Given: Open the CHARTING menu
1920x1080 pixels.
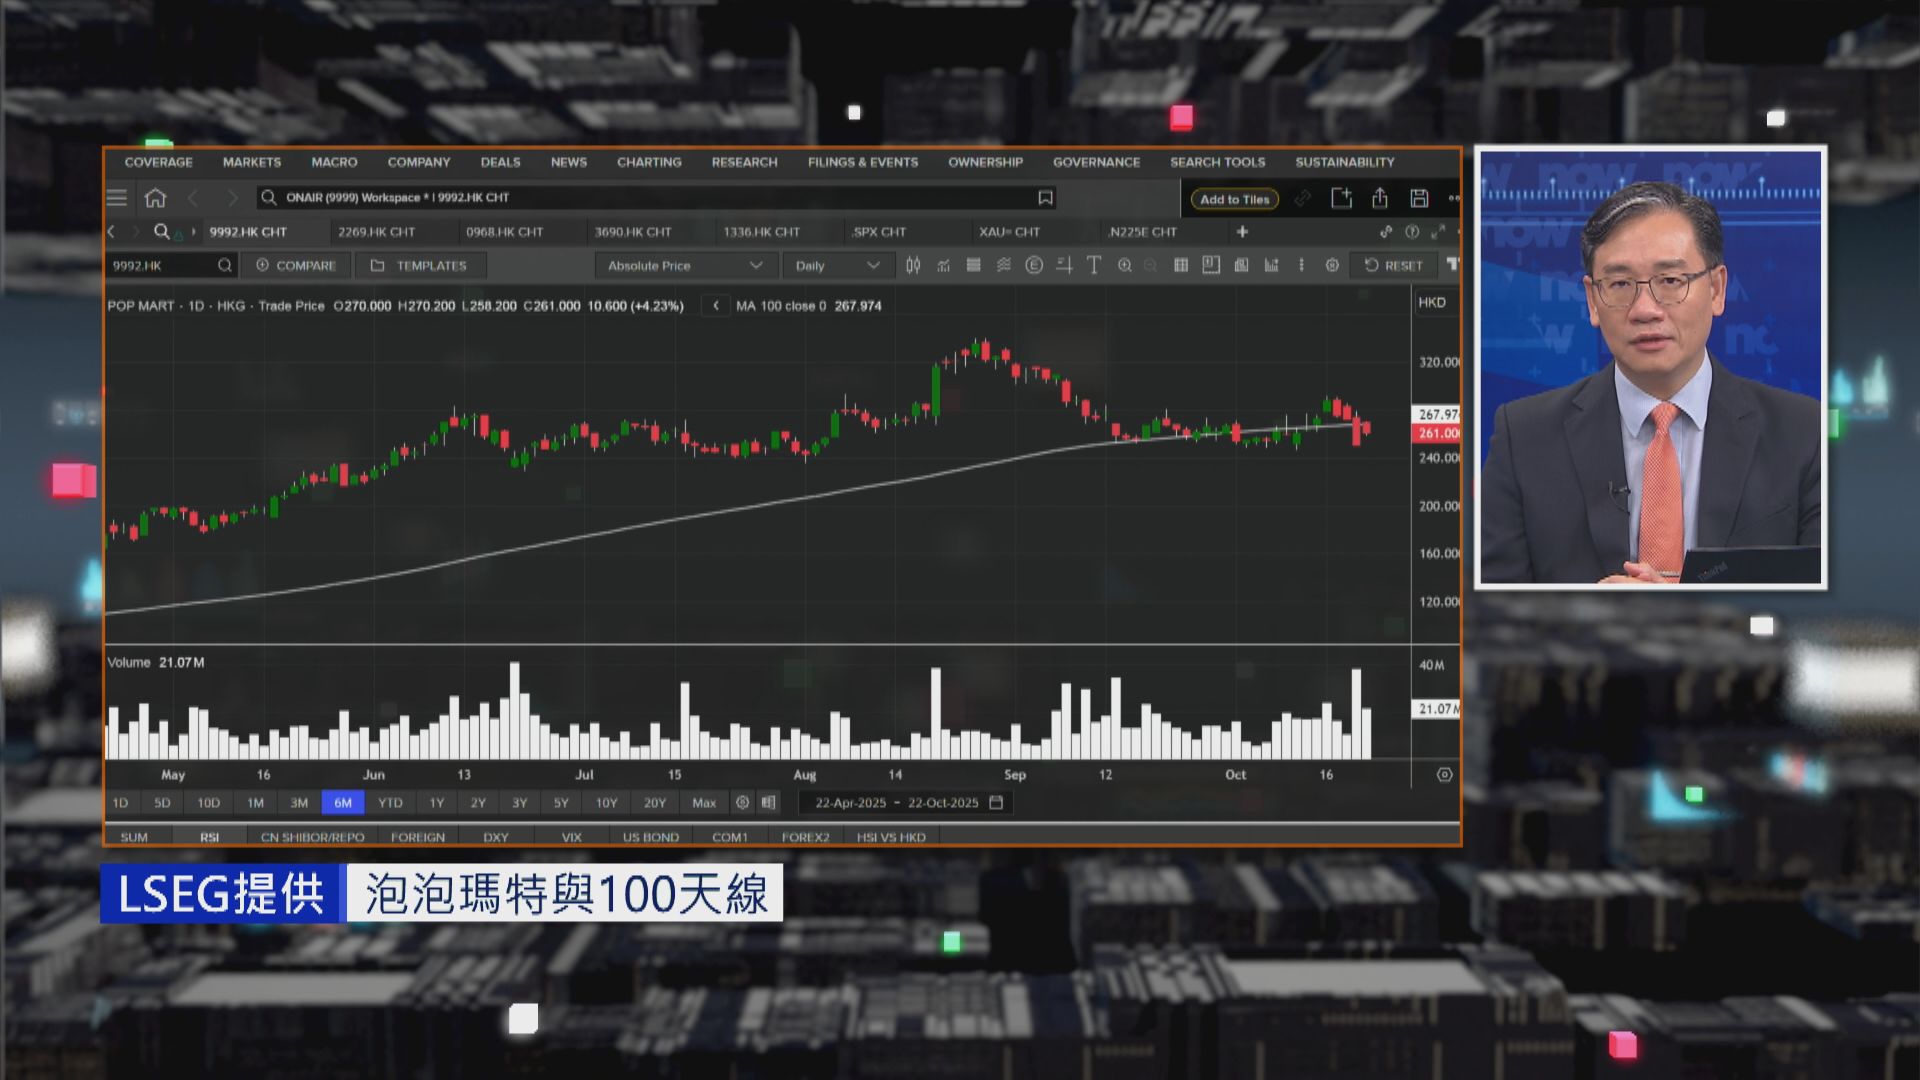Looking at the screenshot, I should (649, 162).
